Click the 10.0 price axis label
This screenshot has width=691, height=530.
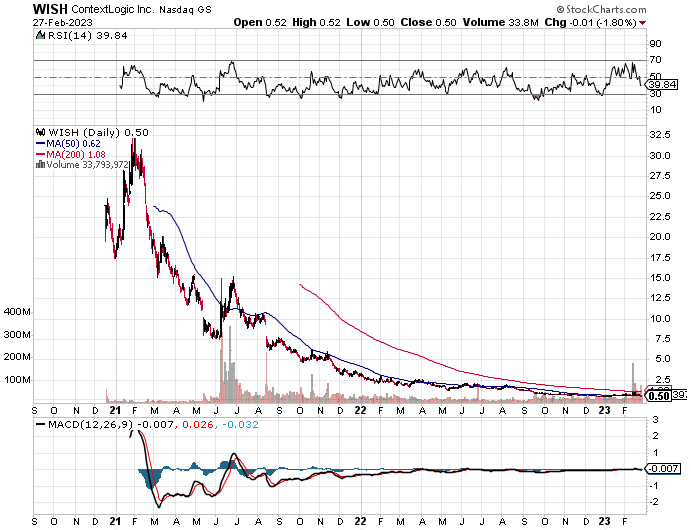tap(660, 319)
